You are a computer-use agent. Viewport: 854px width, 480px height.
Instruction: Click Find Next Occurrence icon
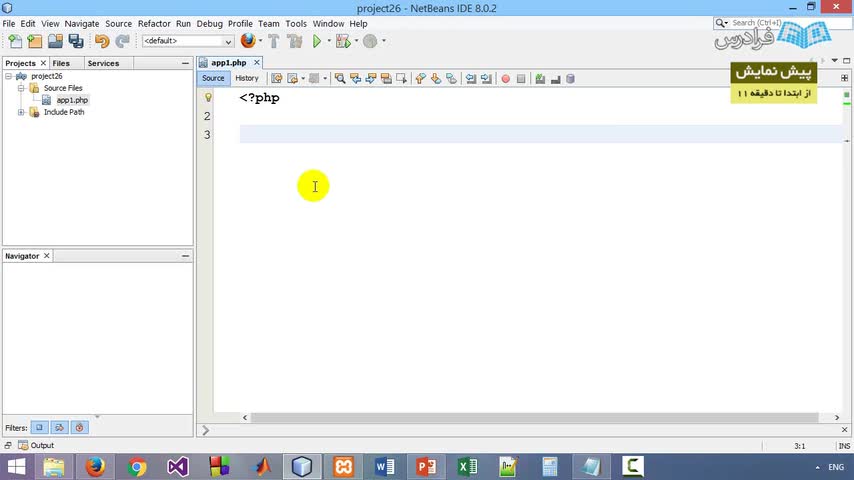pos(371,78)
